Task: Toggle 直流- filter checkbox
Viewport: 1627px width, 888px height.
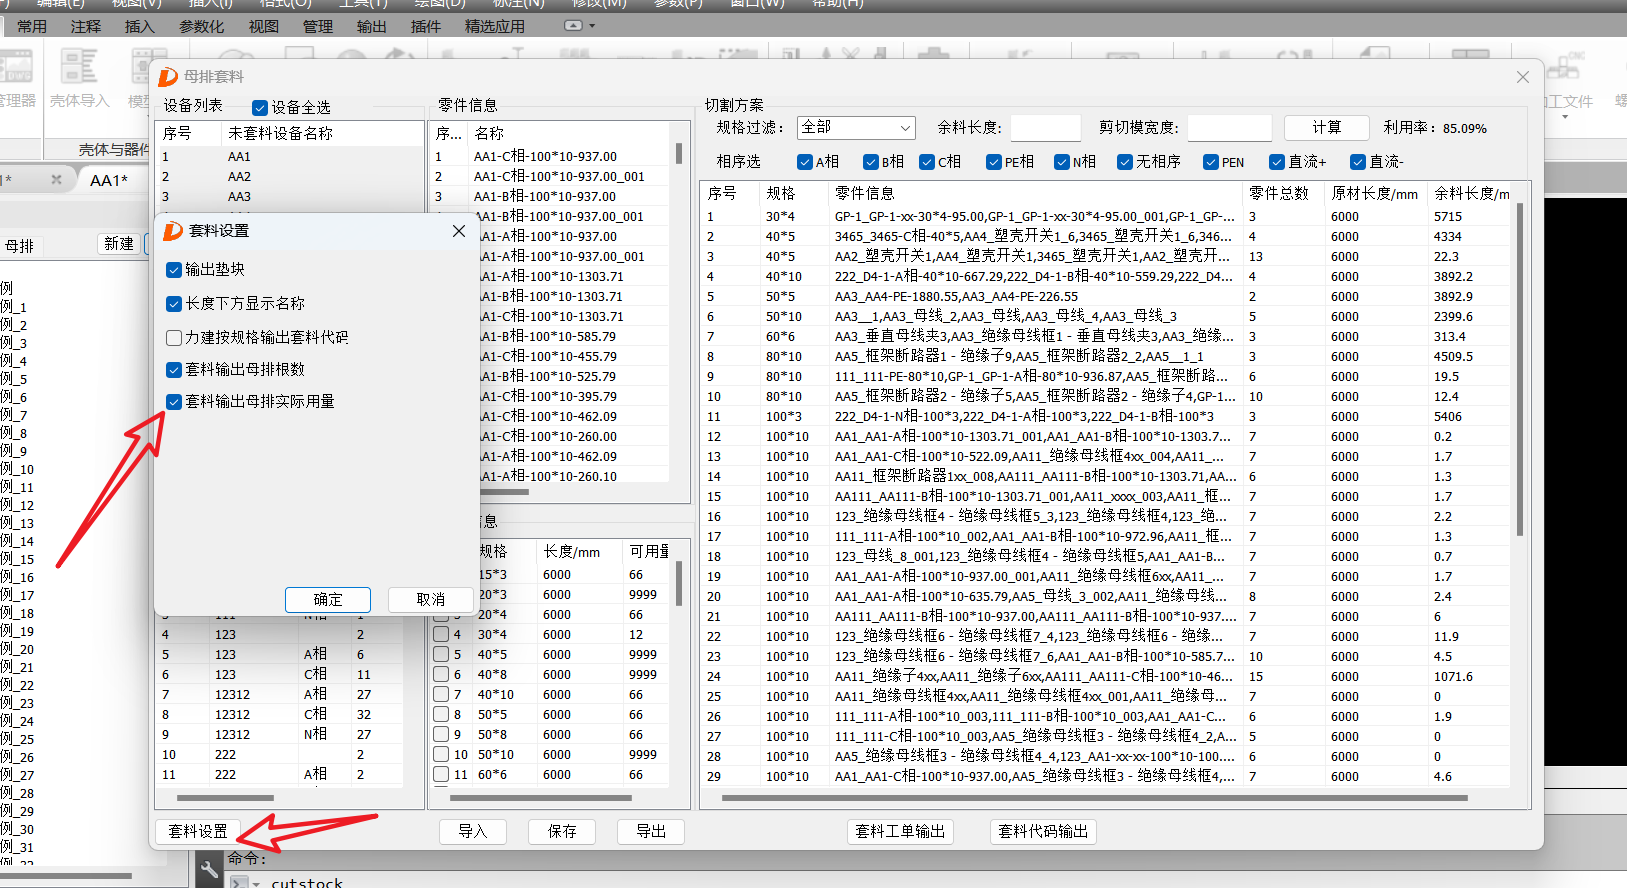Action: [1358, 162]
